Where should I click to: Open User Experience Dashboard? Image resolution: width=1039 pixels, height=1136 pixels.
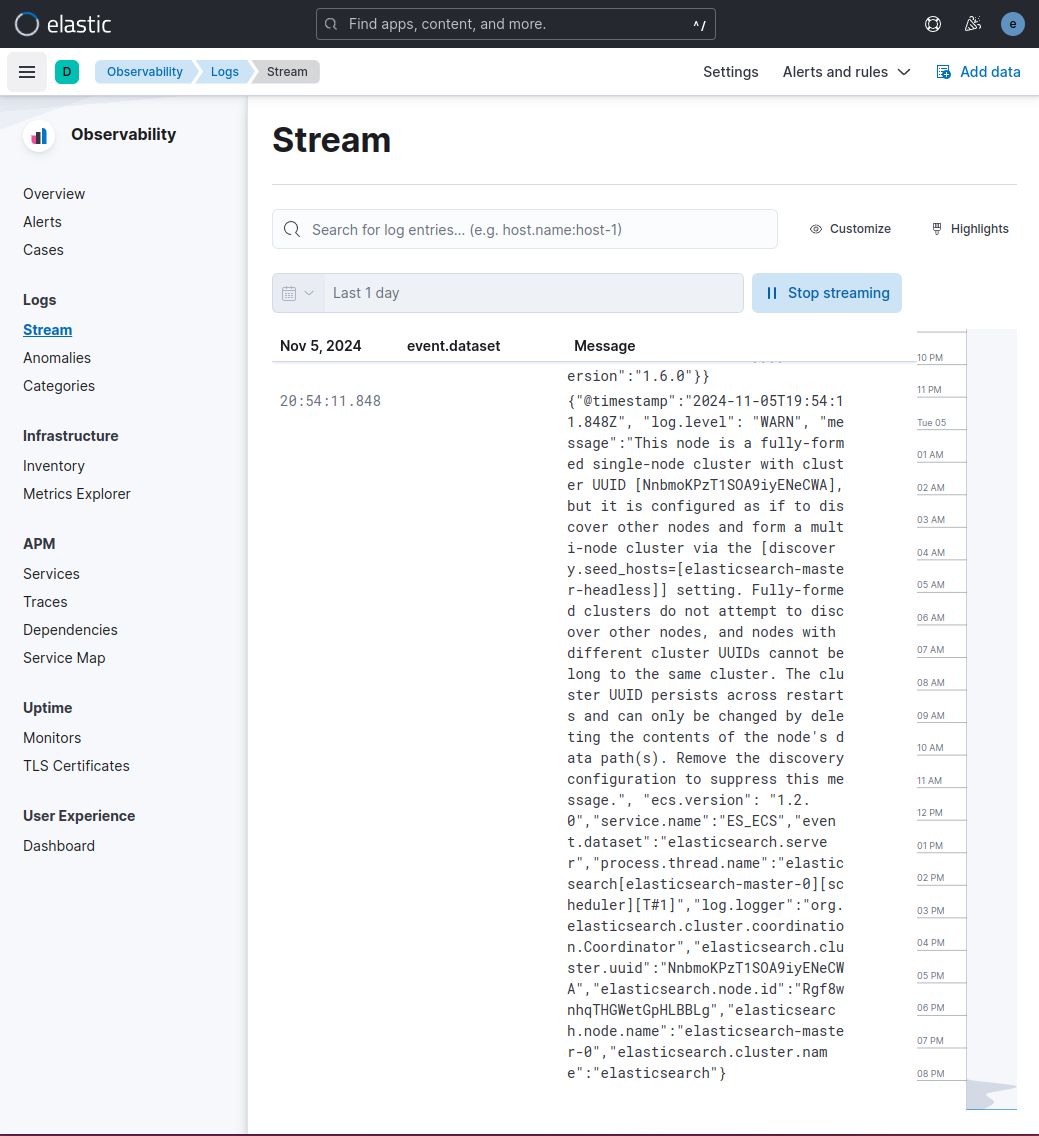click(x=59, y=846)
